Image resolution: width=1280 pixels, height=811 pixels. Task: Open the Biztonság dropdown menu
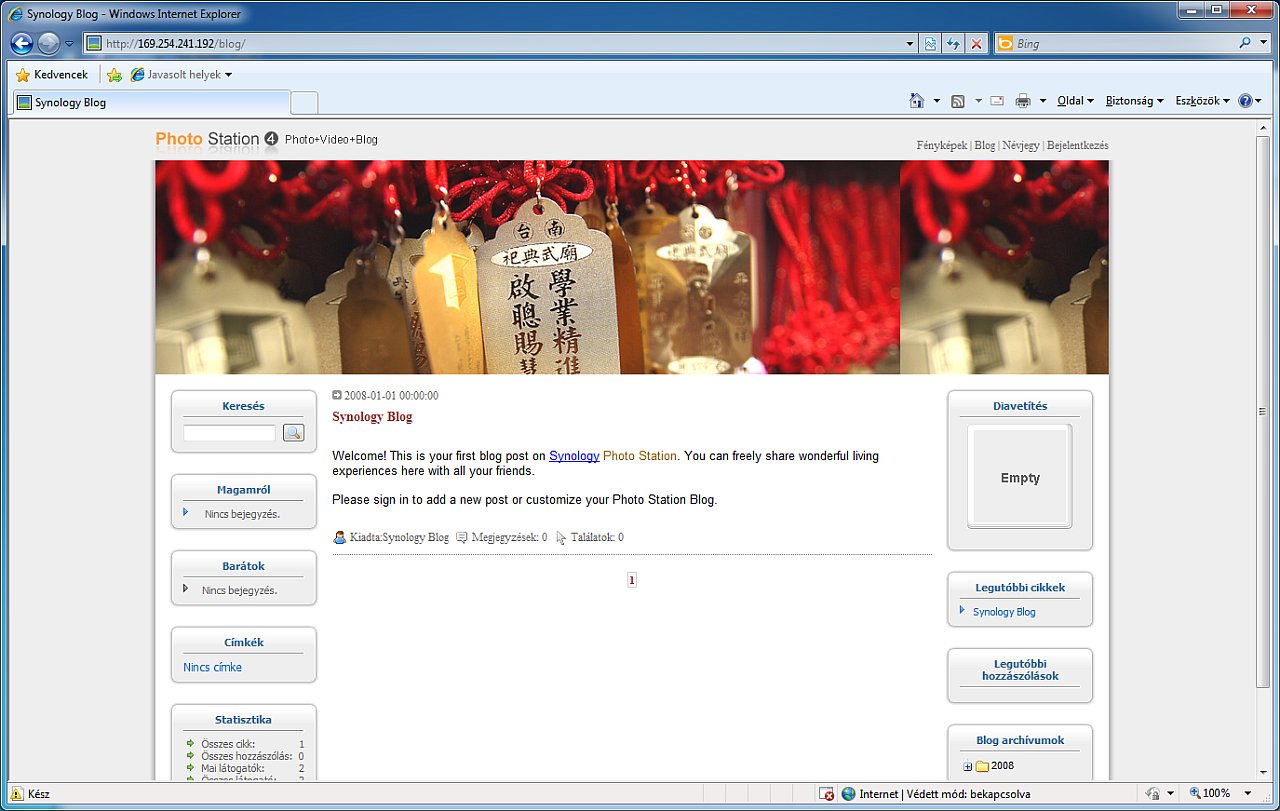(1134, 101)
